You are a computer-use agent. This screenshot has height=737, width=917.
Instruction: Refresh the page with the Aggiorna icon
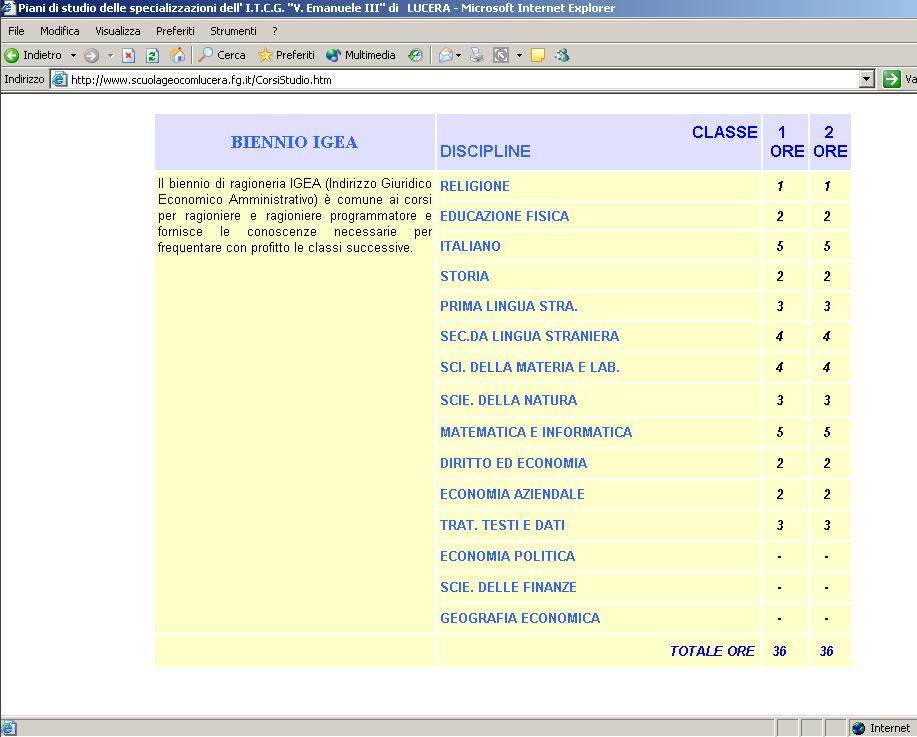click(x=152, y=55)
